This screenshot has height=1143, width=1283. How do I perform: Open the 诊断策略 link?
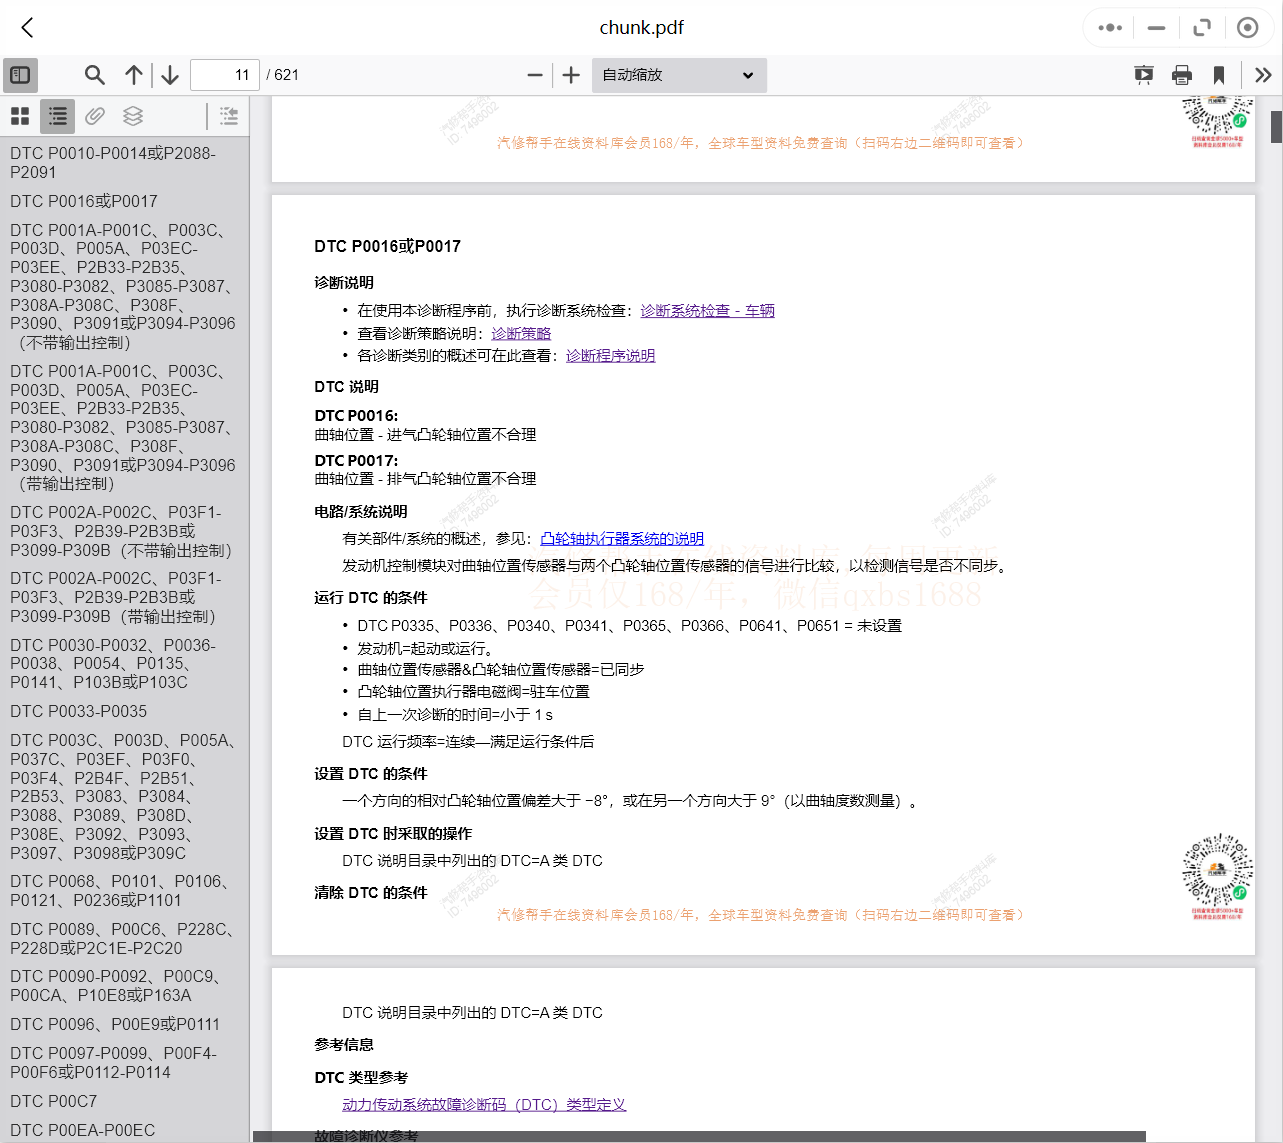(521, 333)
